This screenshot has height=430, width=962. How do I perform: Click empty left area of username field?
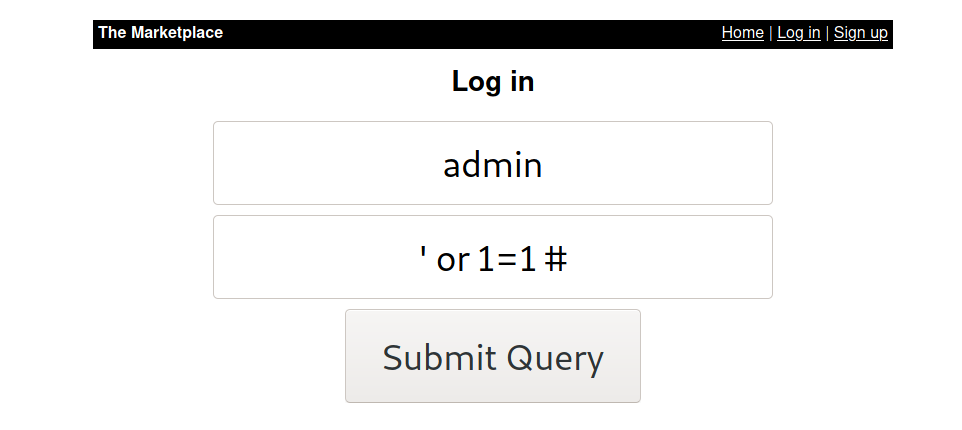point(307,163)
